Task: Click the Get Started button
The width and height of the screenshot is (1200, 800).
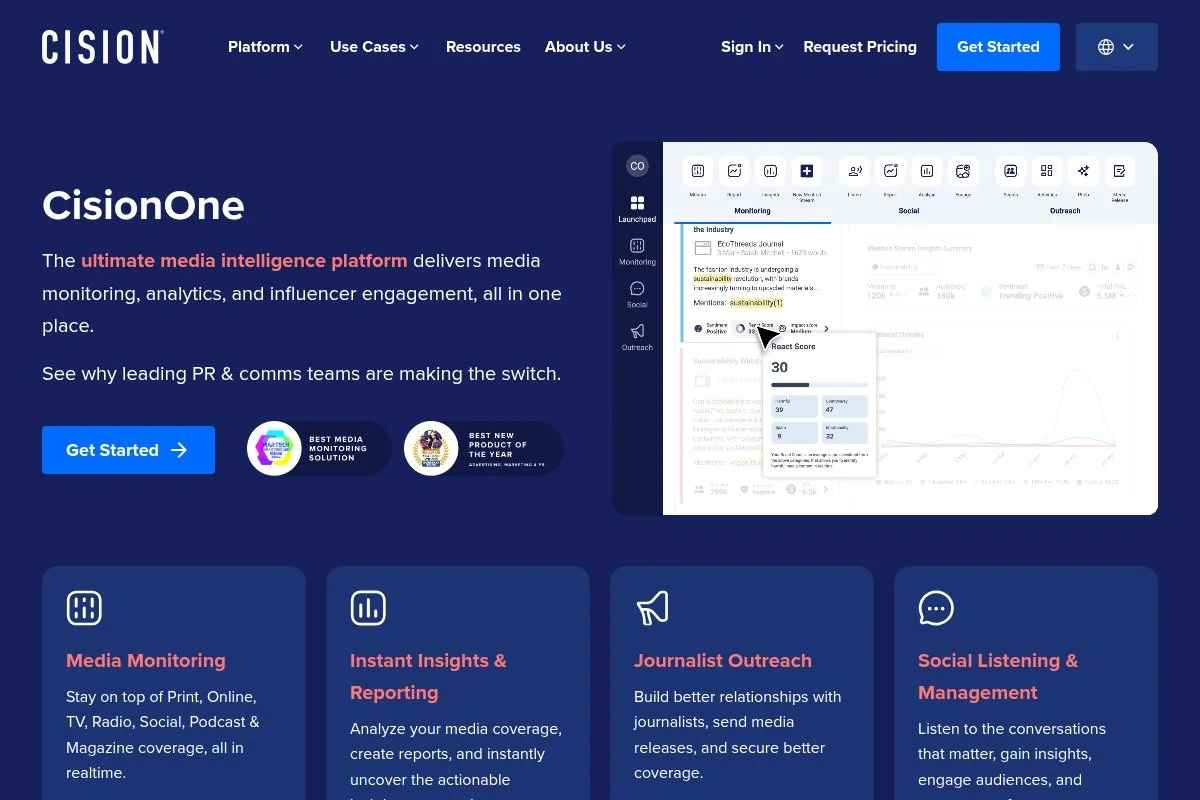Action: (997, 46)
